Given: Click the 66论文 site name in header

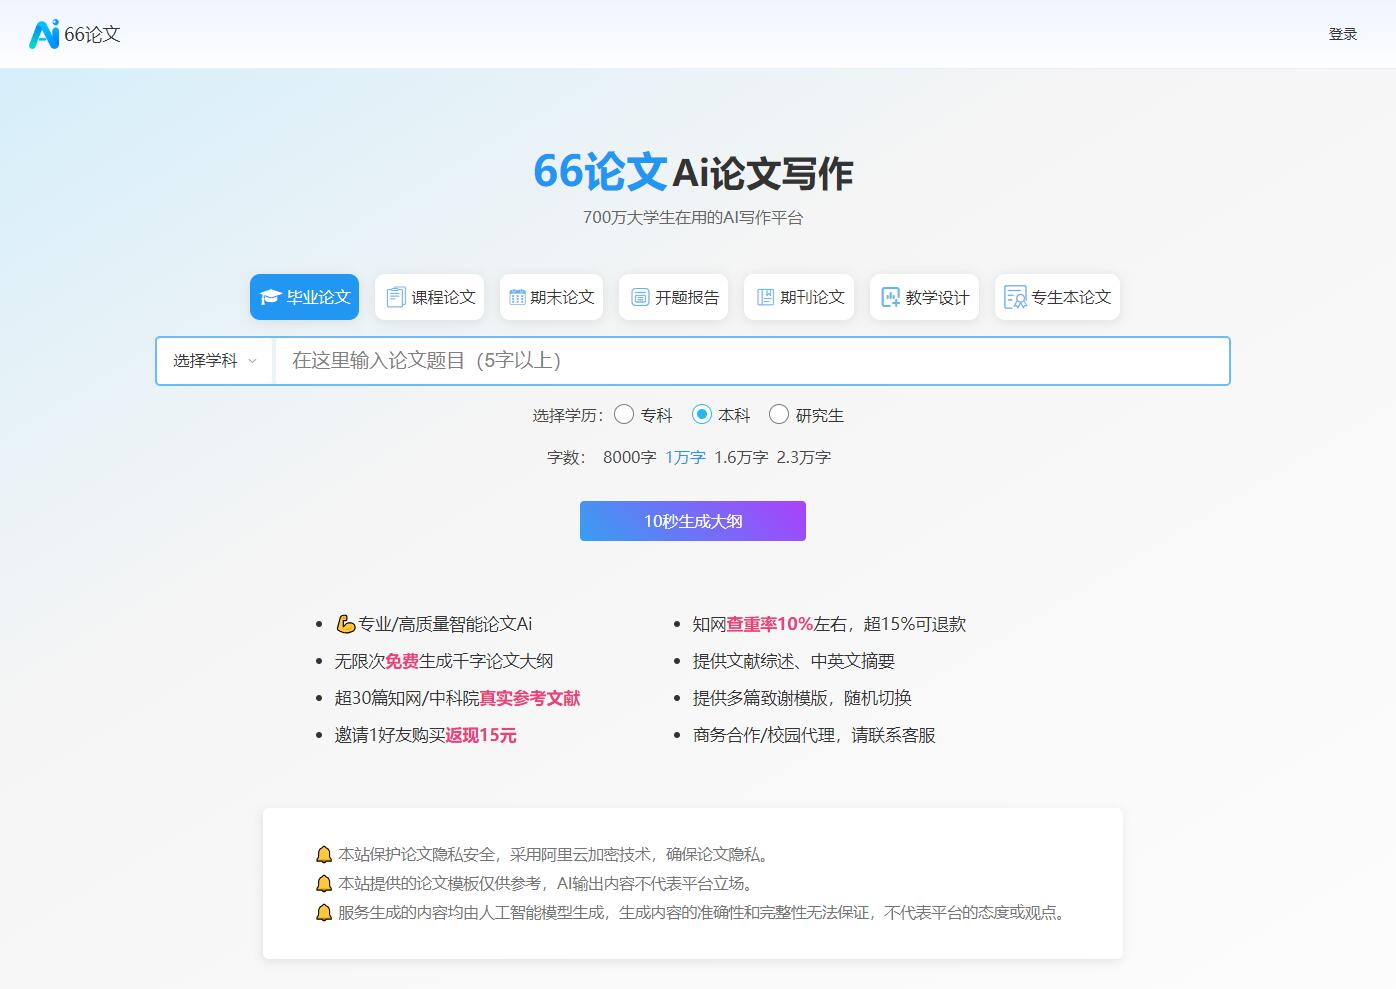Looking at the screenshot, I should [92, 34].
